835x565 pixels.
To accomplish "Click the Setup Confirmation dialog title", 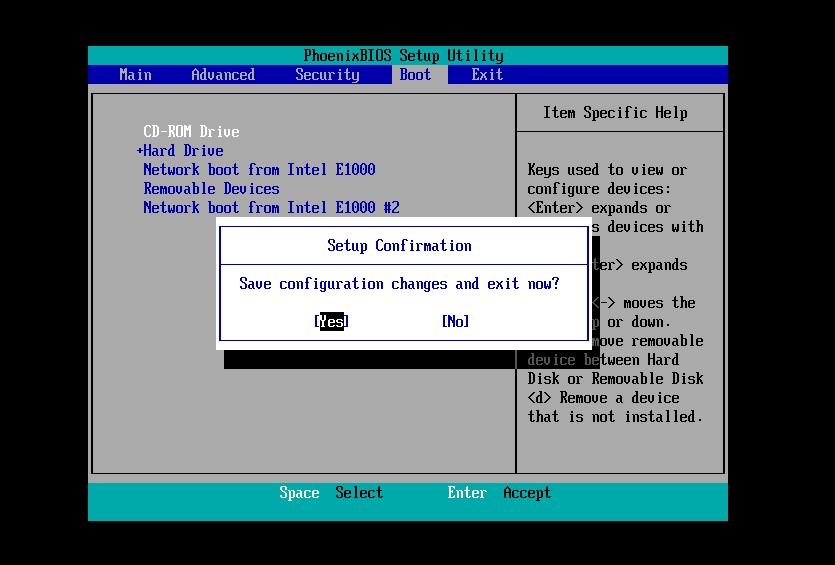I will (x=399, y=245).
